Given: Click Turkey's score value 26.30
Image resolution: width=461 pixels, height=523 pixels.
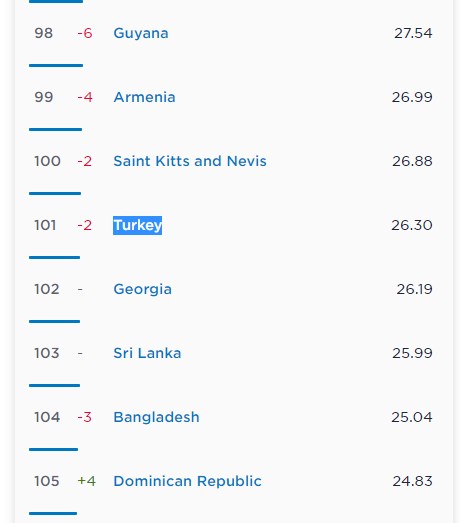Looking at the screenshot, I should (412, 225).
